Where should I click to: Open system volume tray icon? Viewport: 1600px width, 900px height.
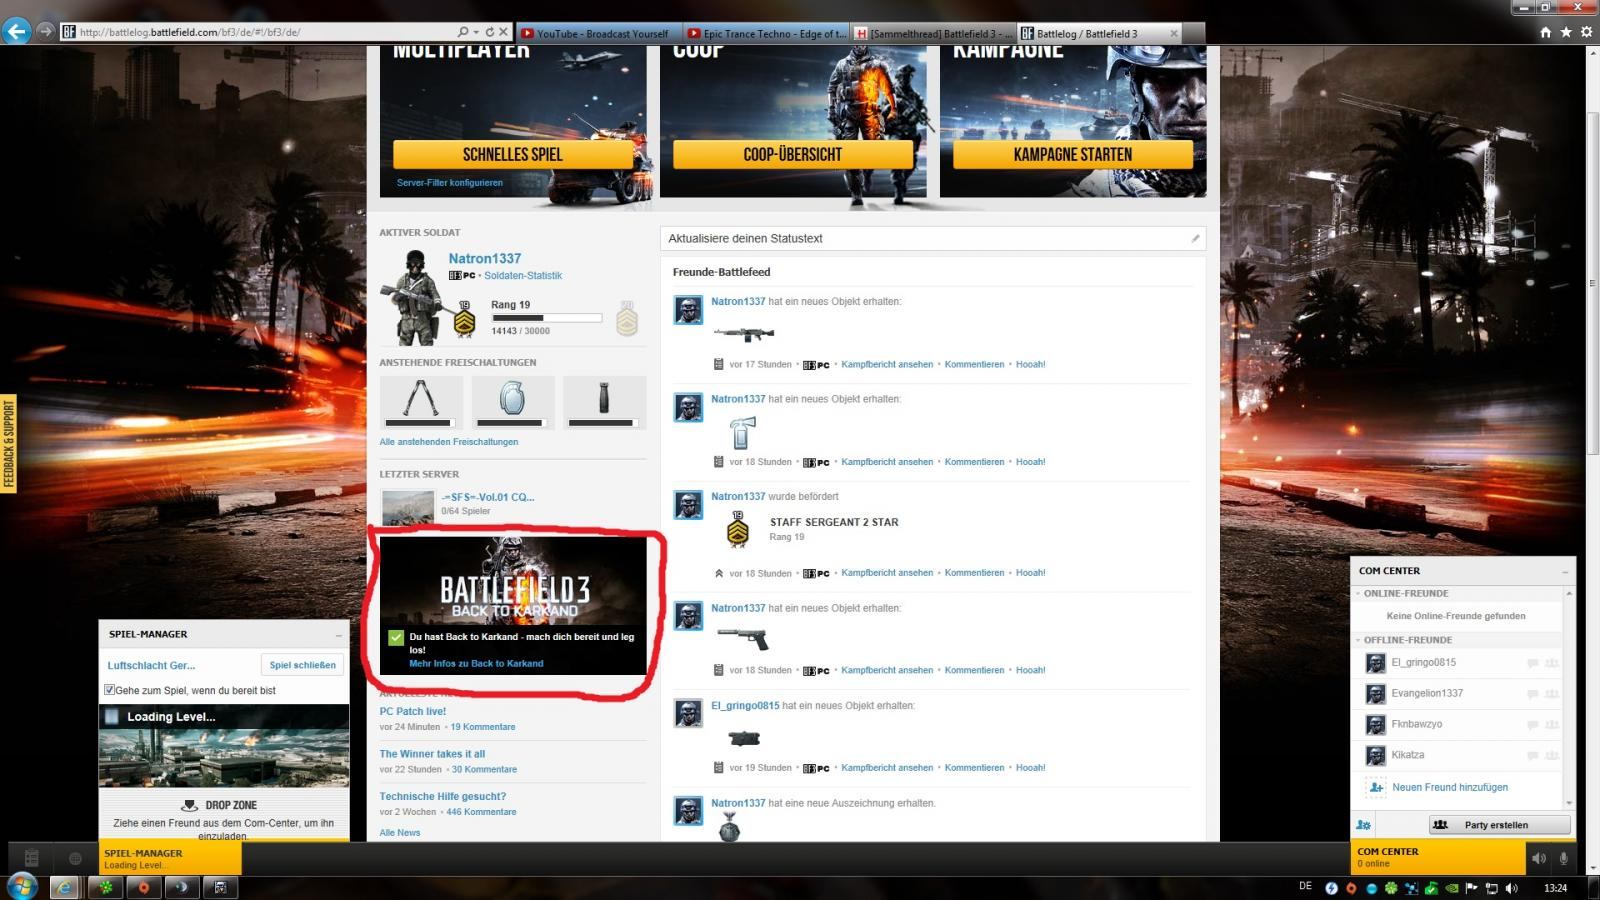point(1511,887)
